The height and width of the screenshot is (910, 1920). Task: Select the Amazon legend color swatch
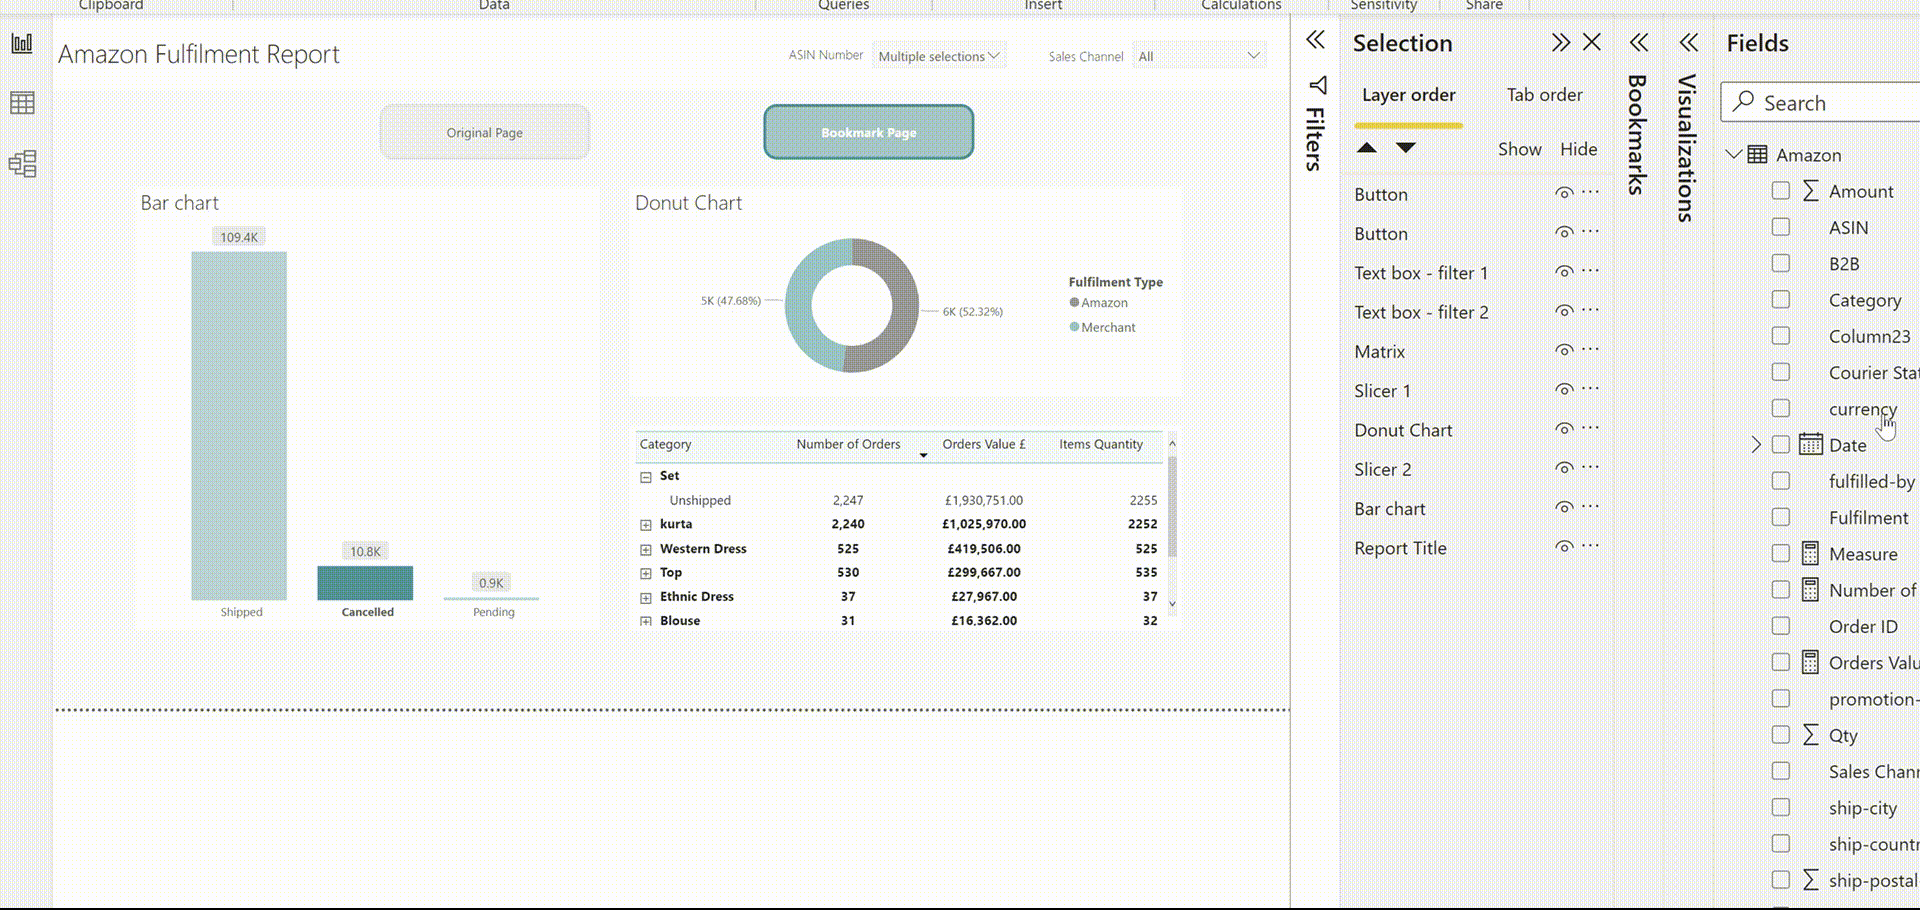pyautogui.click(x=1074, y=302)
